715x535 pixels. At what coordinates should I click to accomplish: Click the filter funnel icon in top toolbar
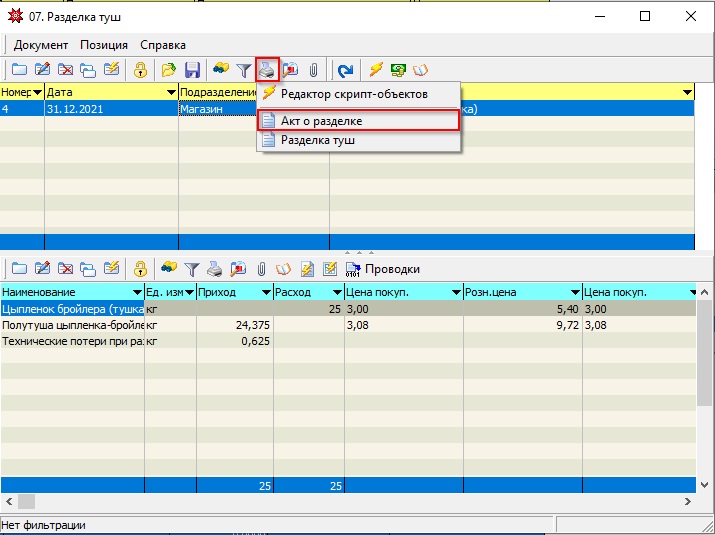tap(243, 70)
